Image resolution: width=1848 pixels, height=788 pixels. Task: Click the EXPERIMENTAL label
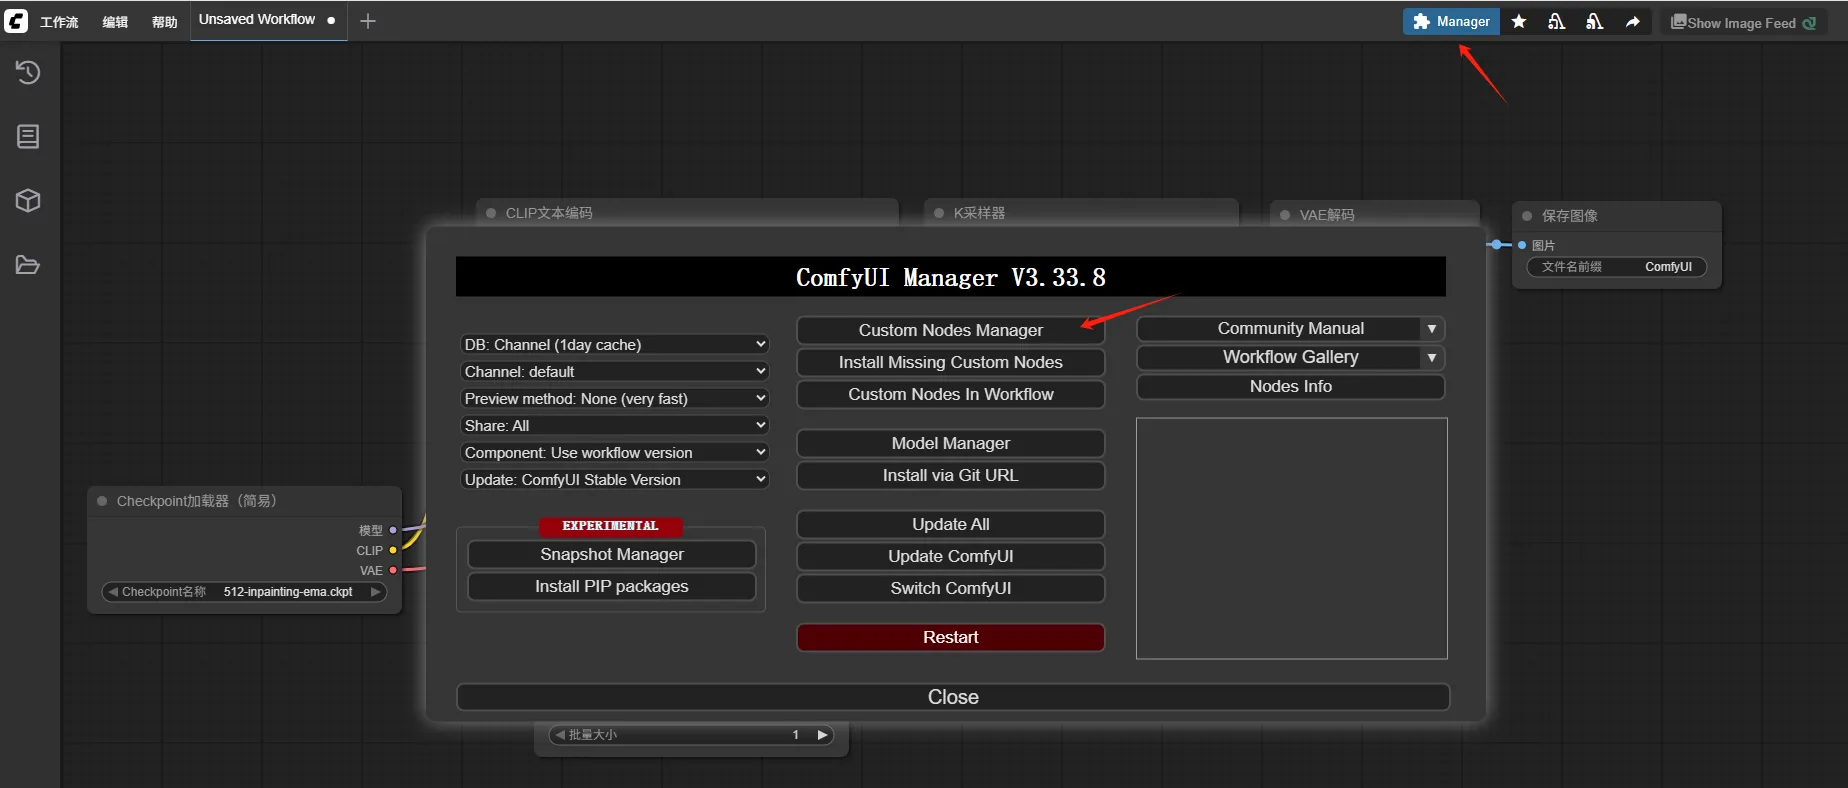pyautogui.click(x=610, y=526)
